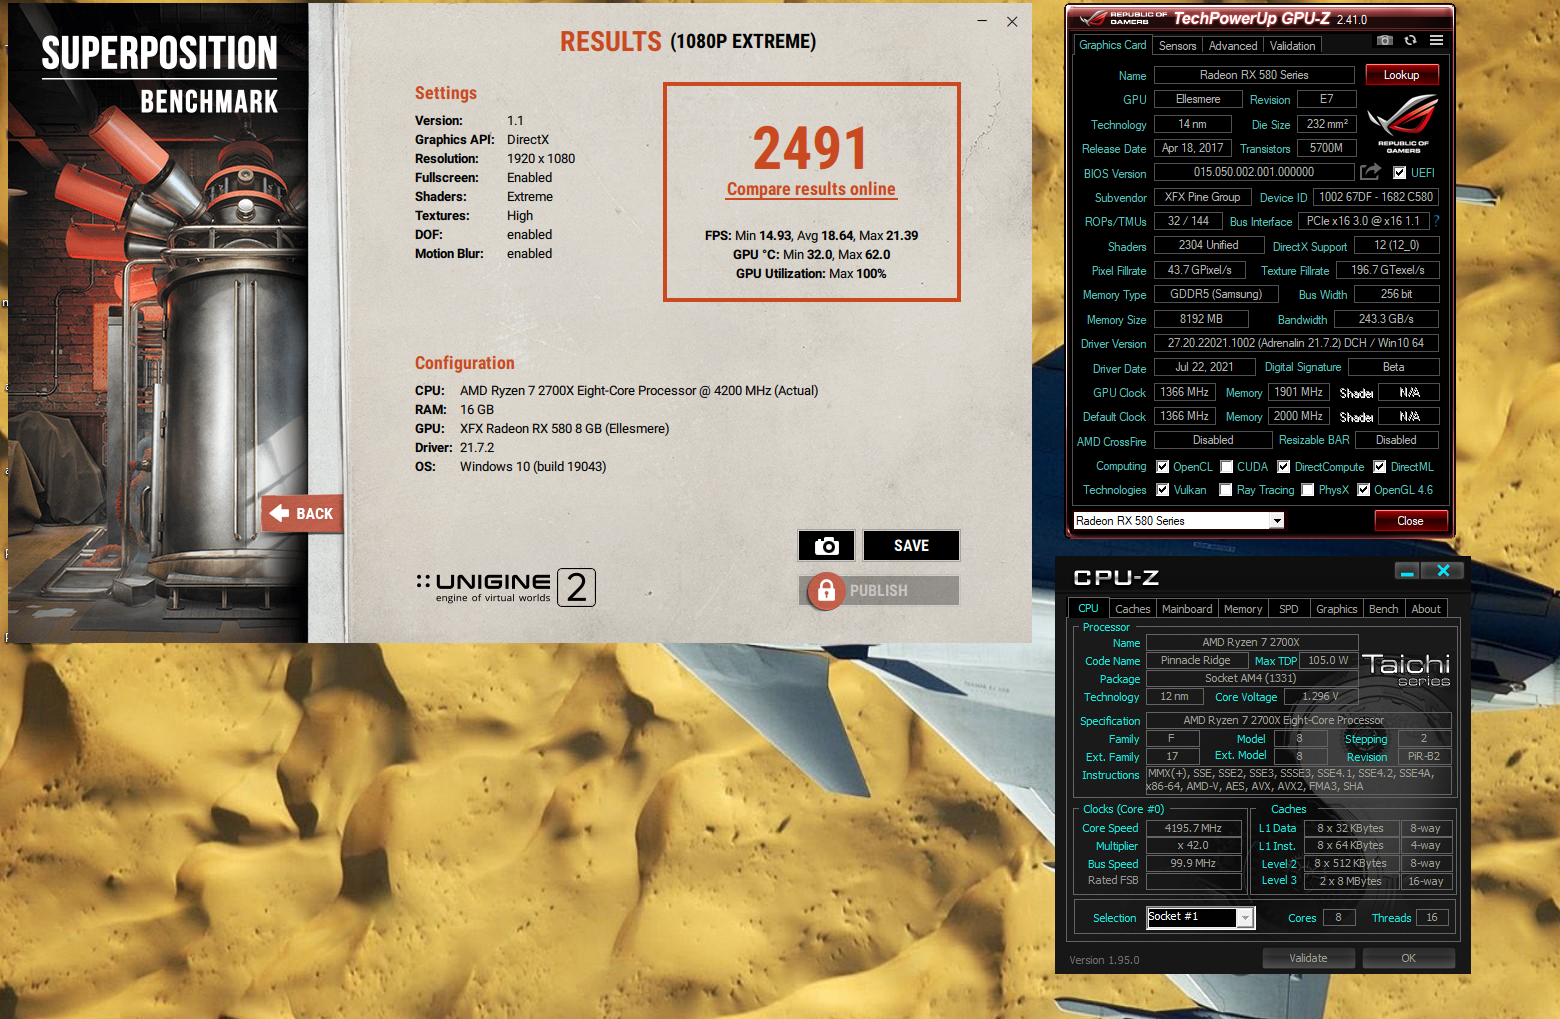Toggle the DirectML checkbox
This screenshot has width=1560, height=1019.
pos(1380,467)
